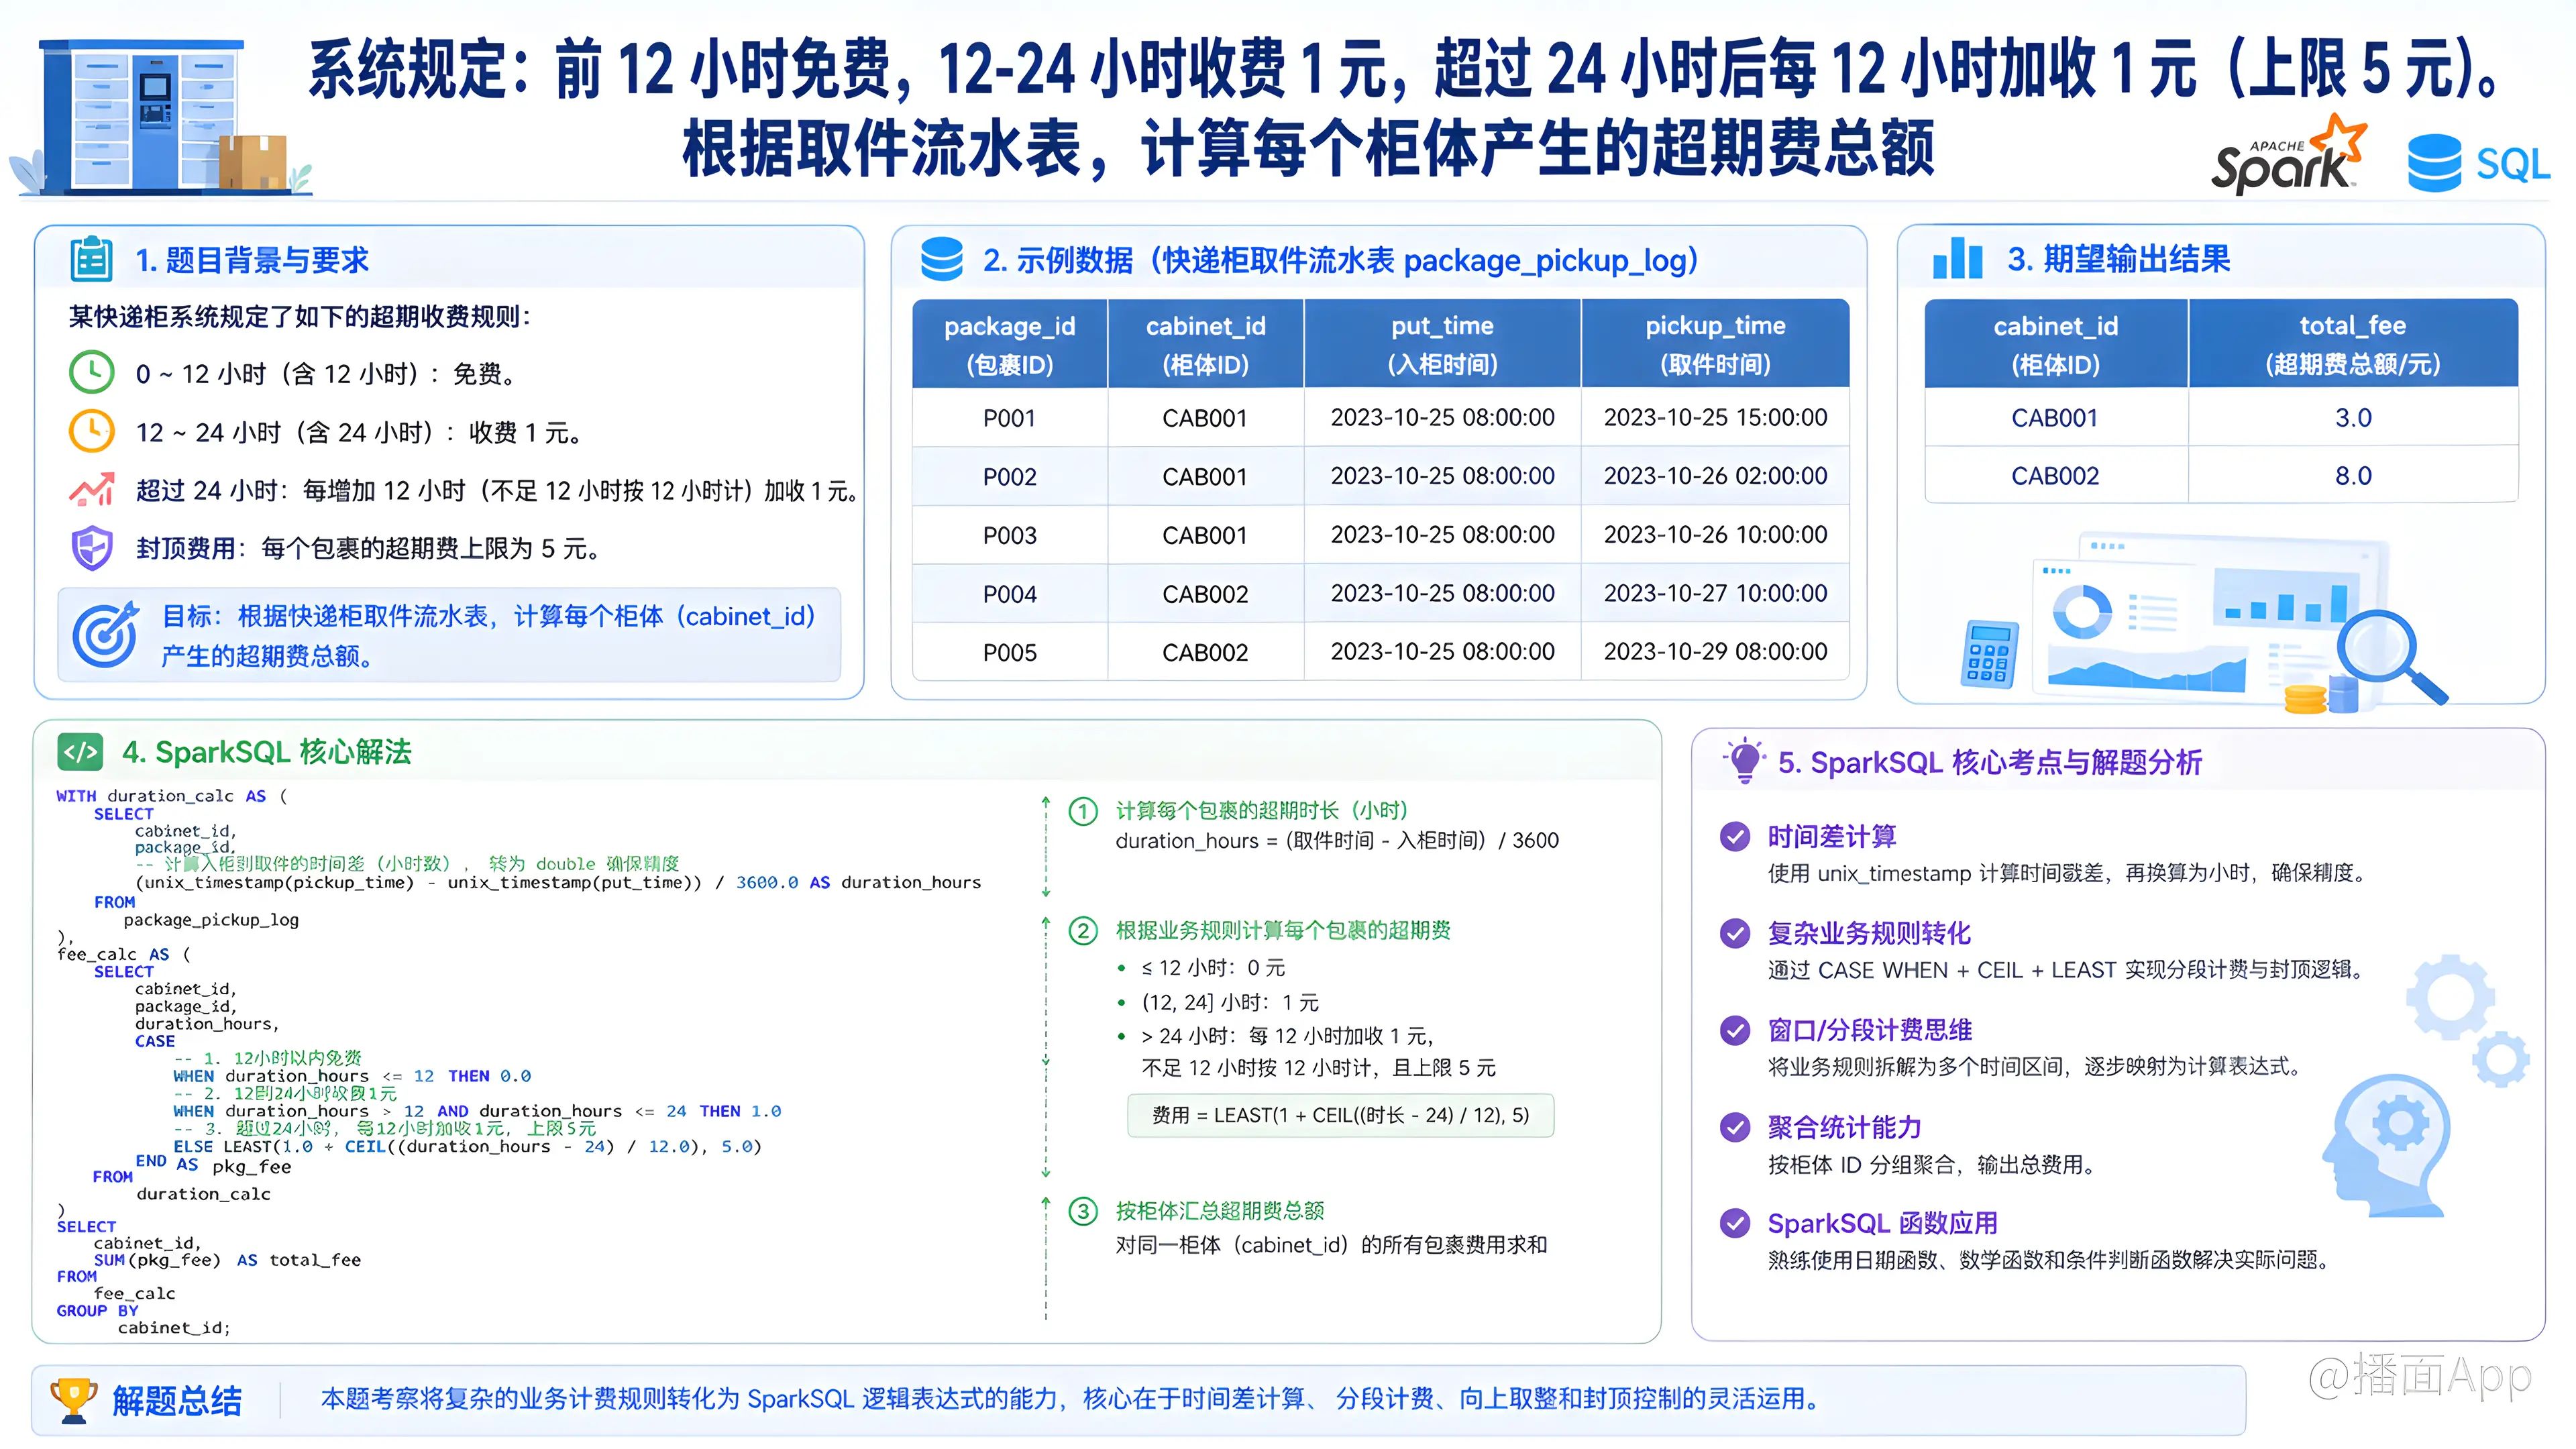This screenshot has width=2576, height=1449.
Task: Click pickup time 2023-10-27 10:00:00
Action: point(1715,593)
